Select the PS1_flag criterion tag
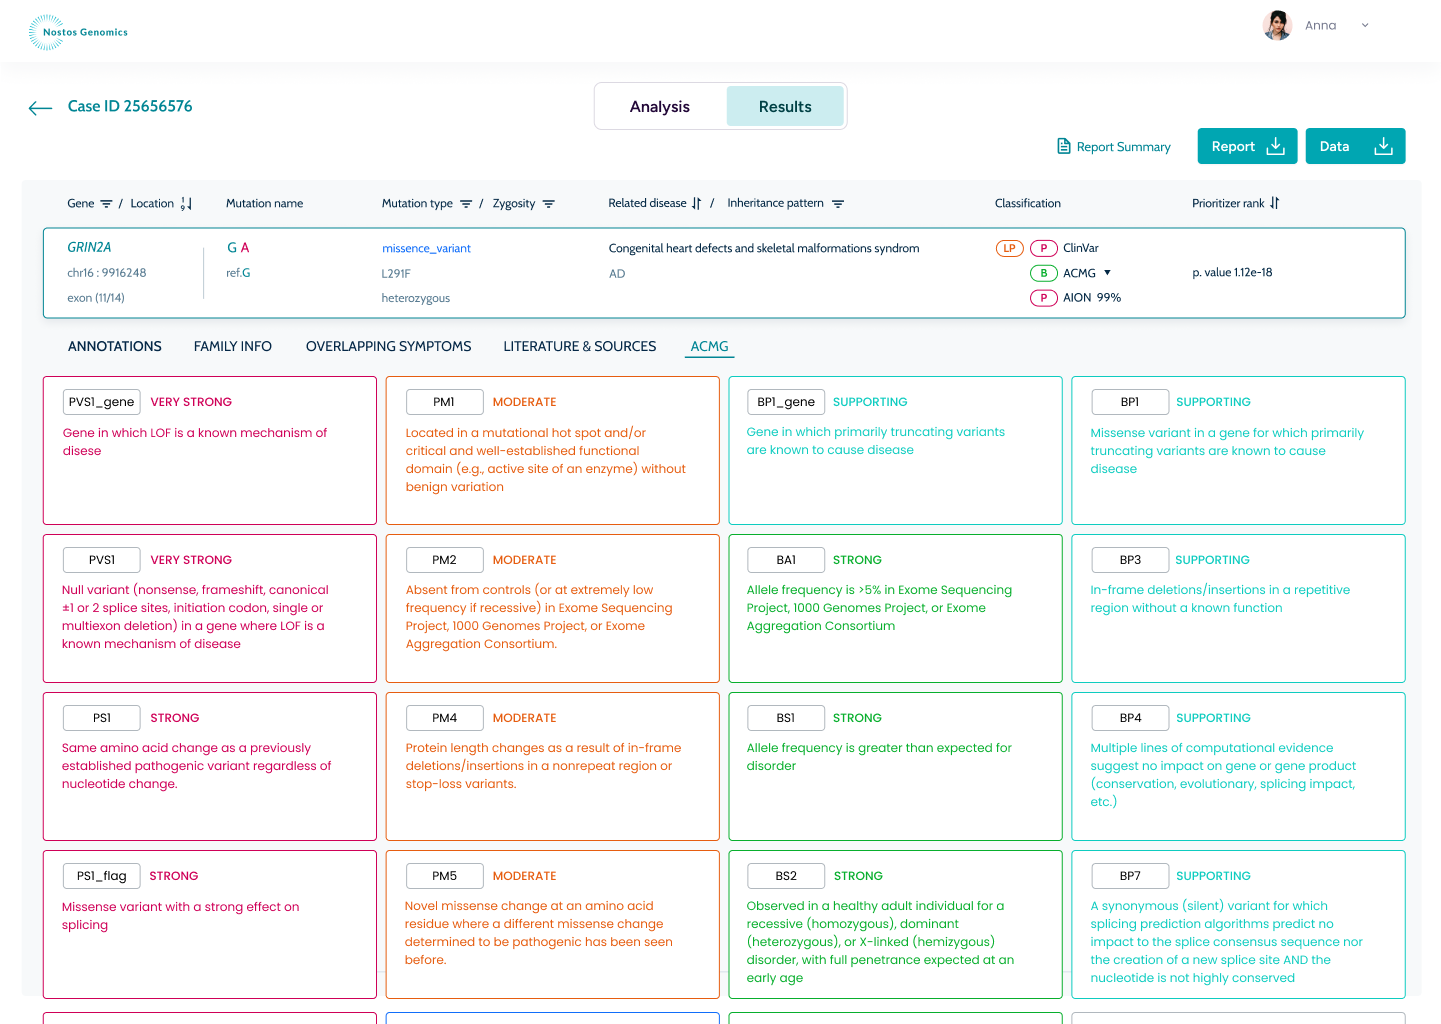The height and width of the screenshot is (1024, 1441). [x=101, y=876]
